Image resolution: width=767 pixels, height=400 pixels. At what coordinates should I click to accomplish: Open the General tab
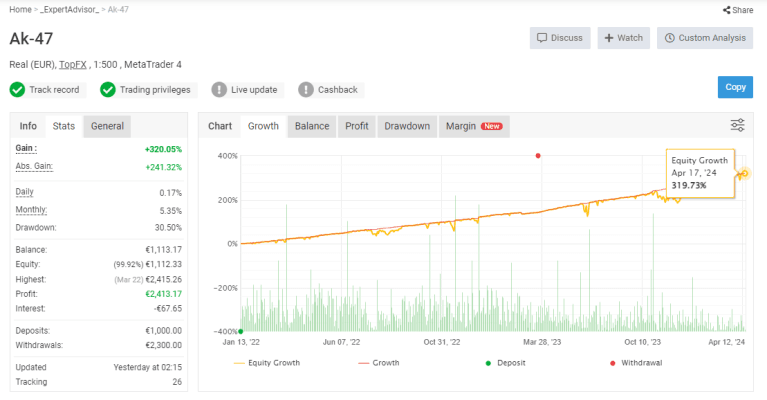pos(107,126)
